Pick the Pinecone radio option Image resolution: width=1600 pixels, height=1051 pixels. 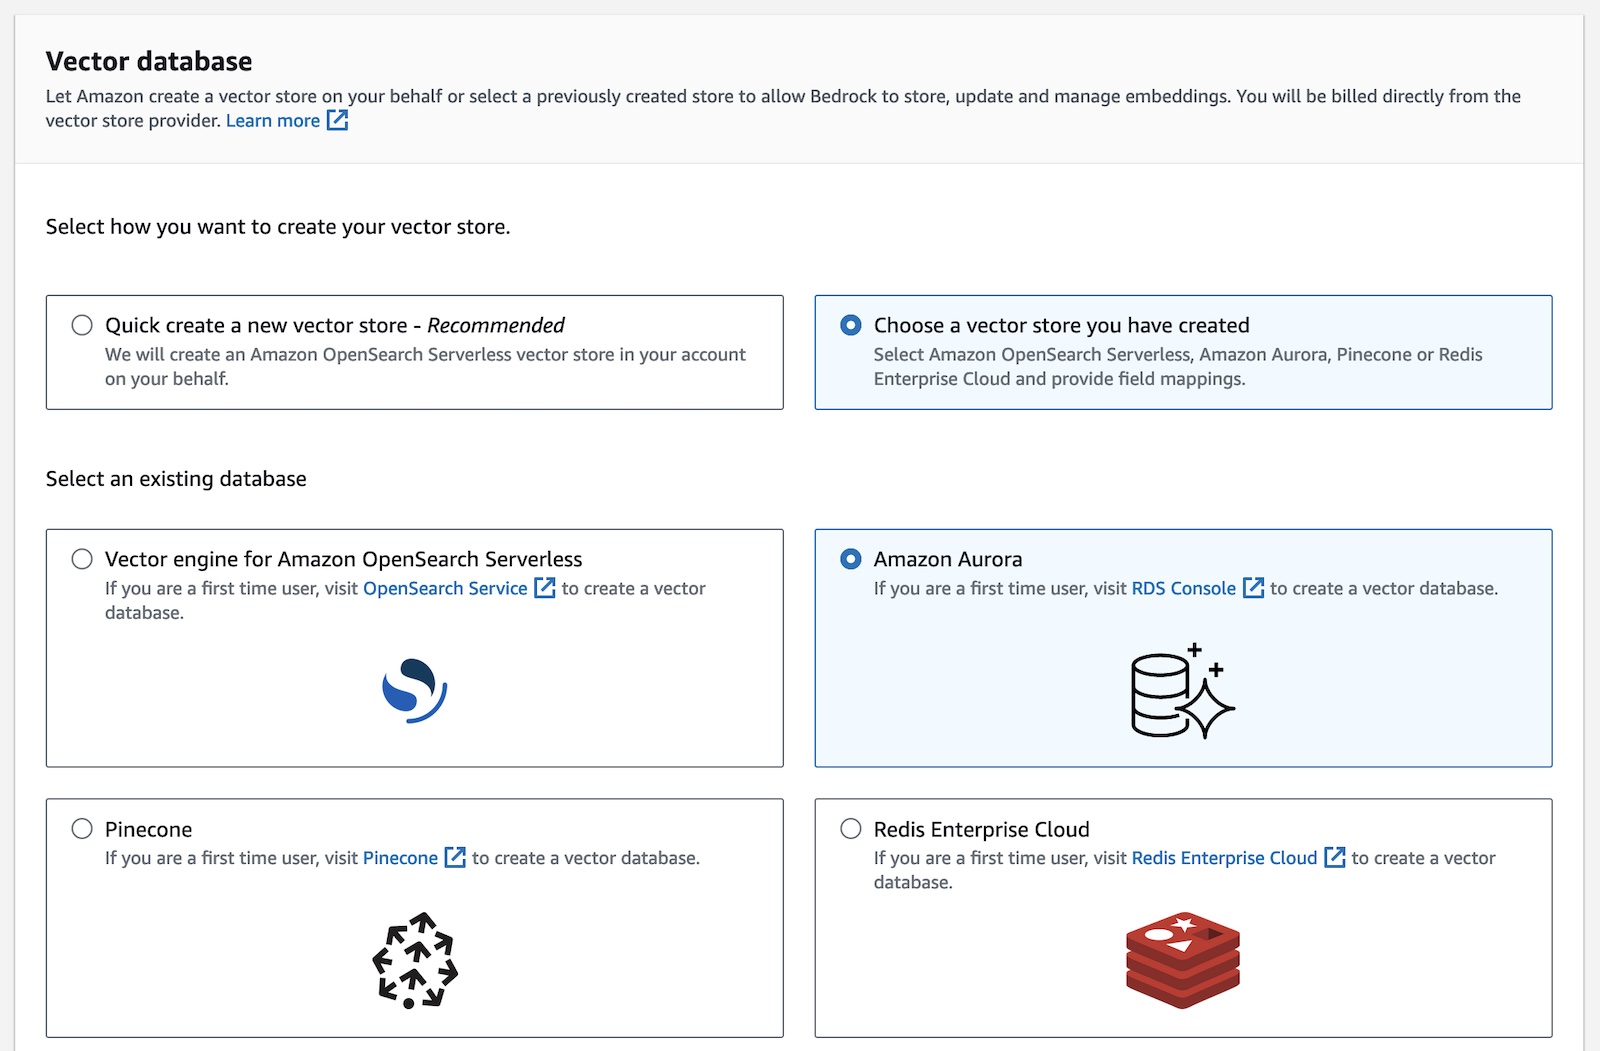coord(82,829)
